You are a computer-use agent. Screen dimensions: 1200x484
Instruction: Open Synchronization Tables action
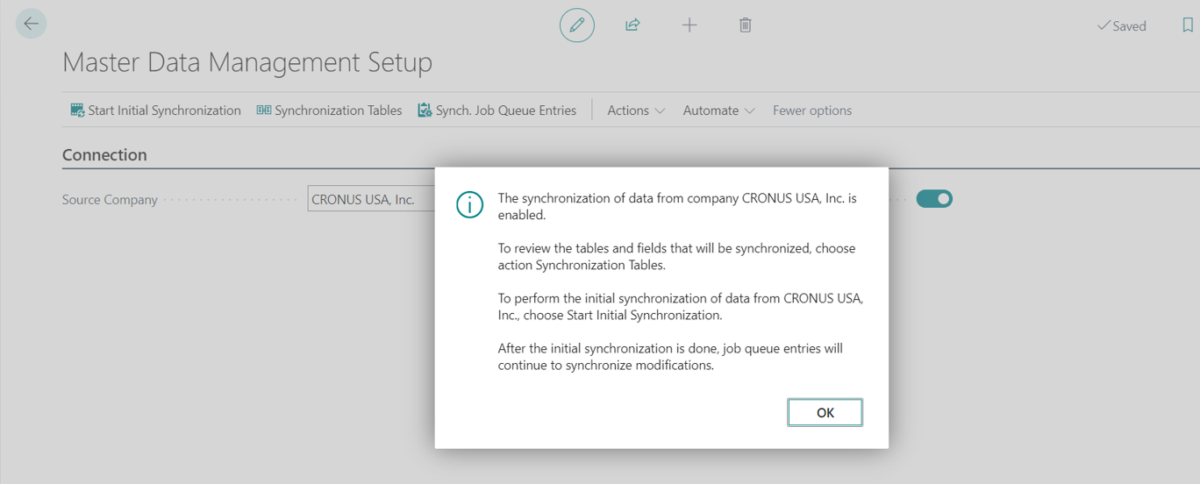329,110
